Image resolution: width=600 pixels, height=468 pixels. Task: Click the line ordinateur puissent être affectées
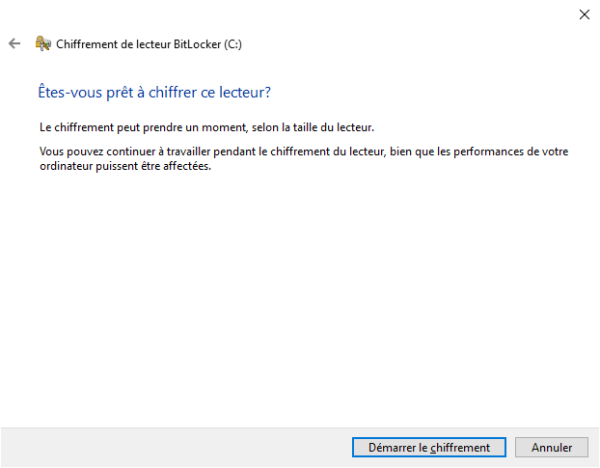(x=125, y=166)
